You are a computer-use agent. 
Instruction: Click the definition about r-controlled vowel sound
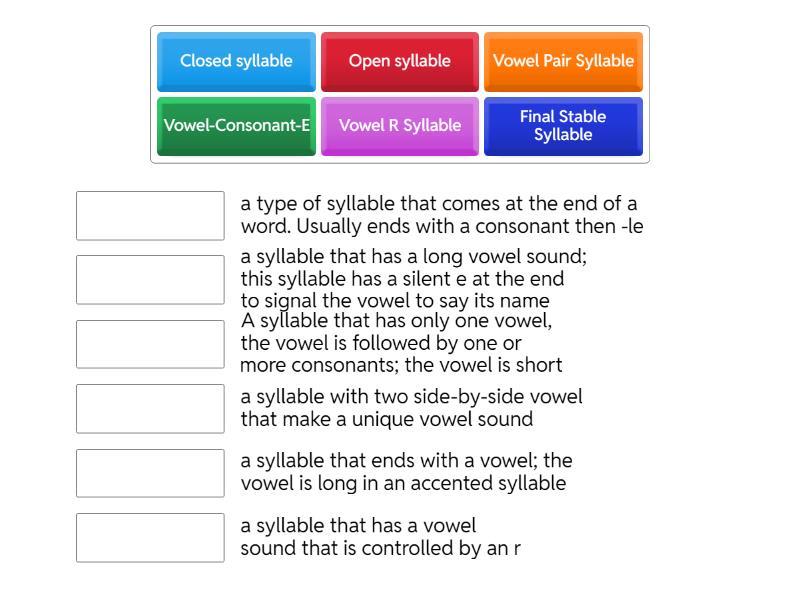(400, 538)
